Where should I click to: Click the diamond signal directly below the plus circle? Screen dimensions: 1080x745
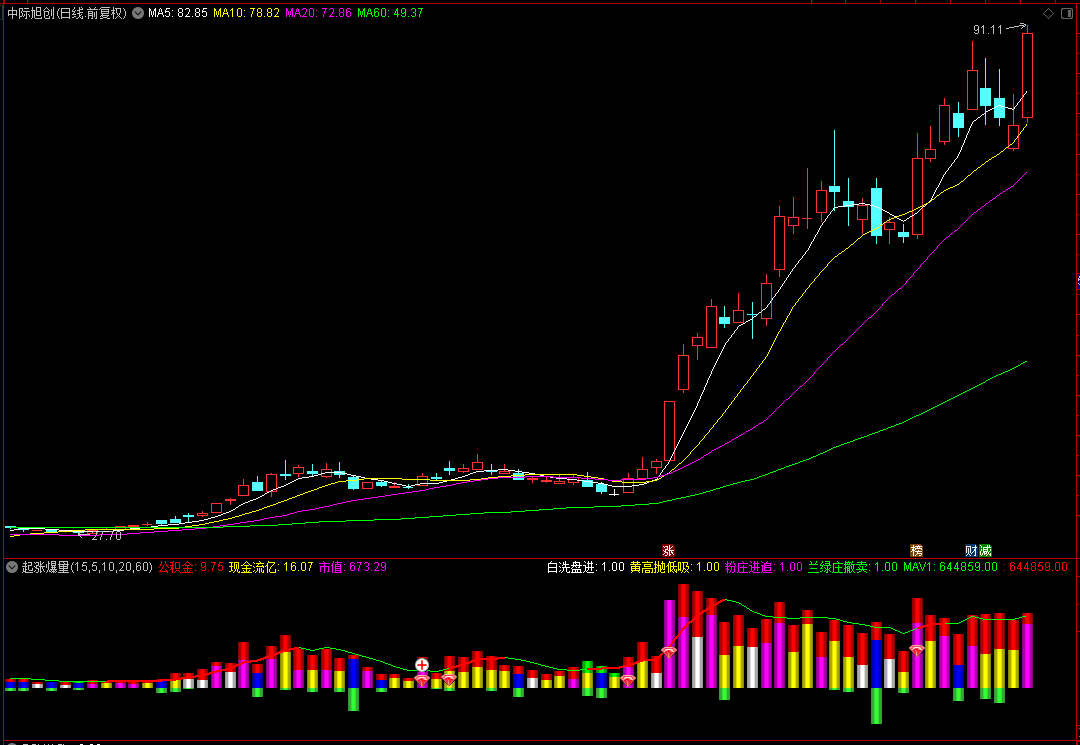[x=422, y=680]
